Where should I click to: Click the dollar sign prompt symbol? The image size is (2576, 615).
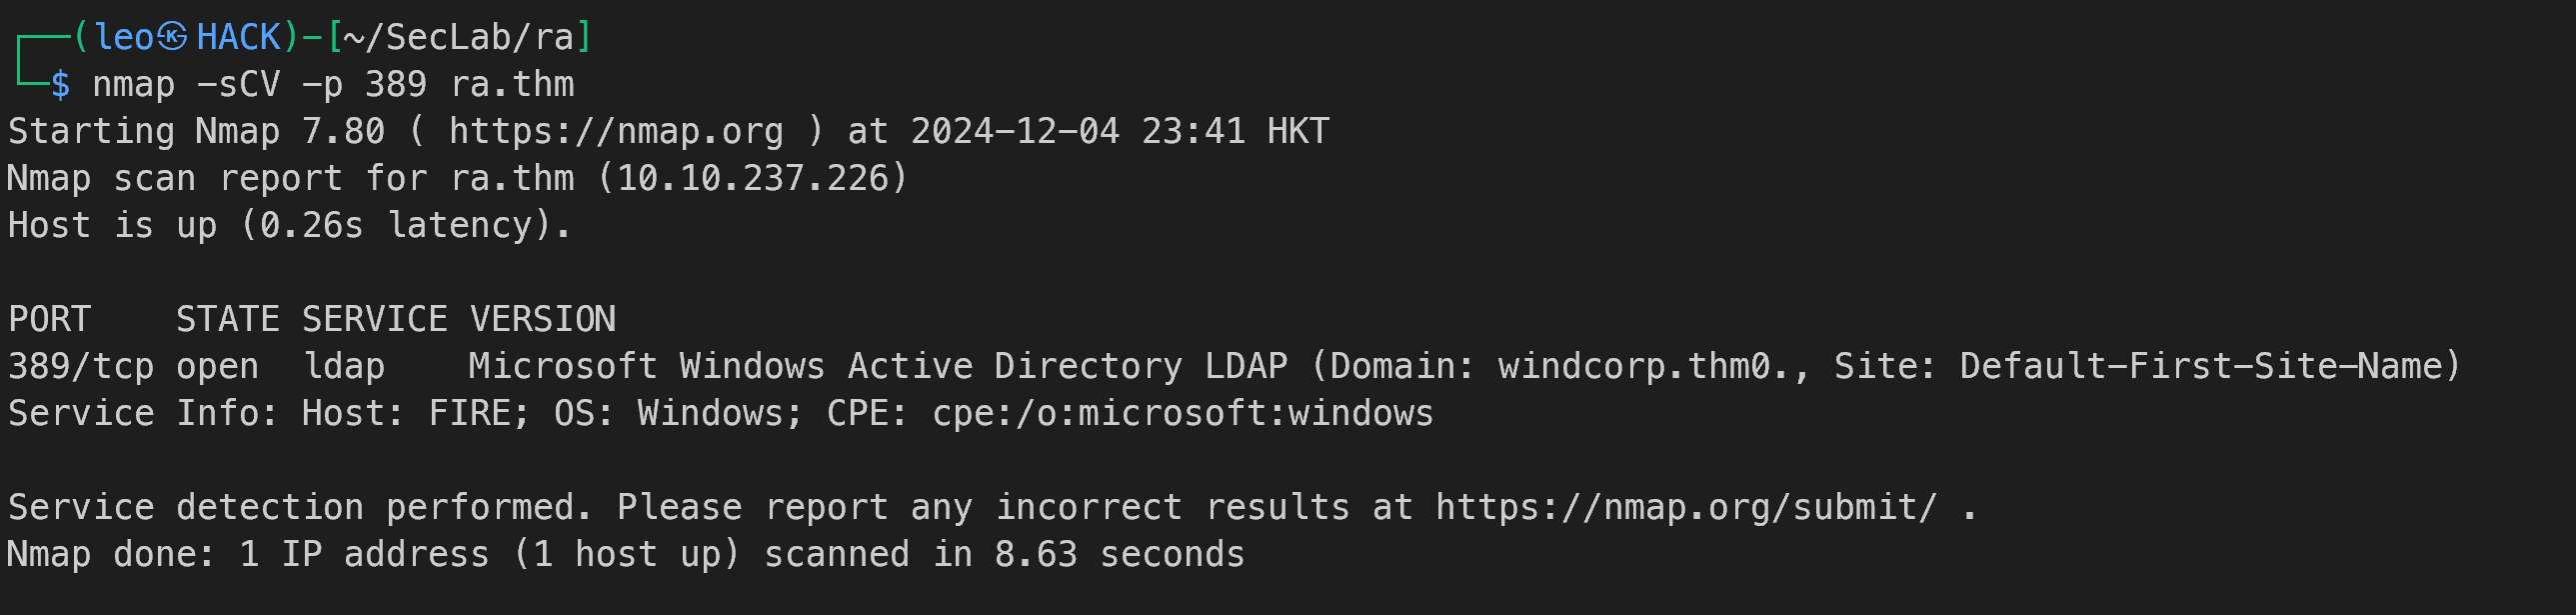click(x=60, y=84)
